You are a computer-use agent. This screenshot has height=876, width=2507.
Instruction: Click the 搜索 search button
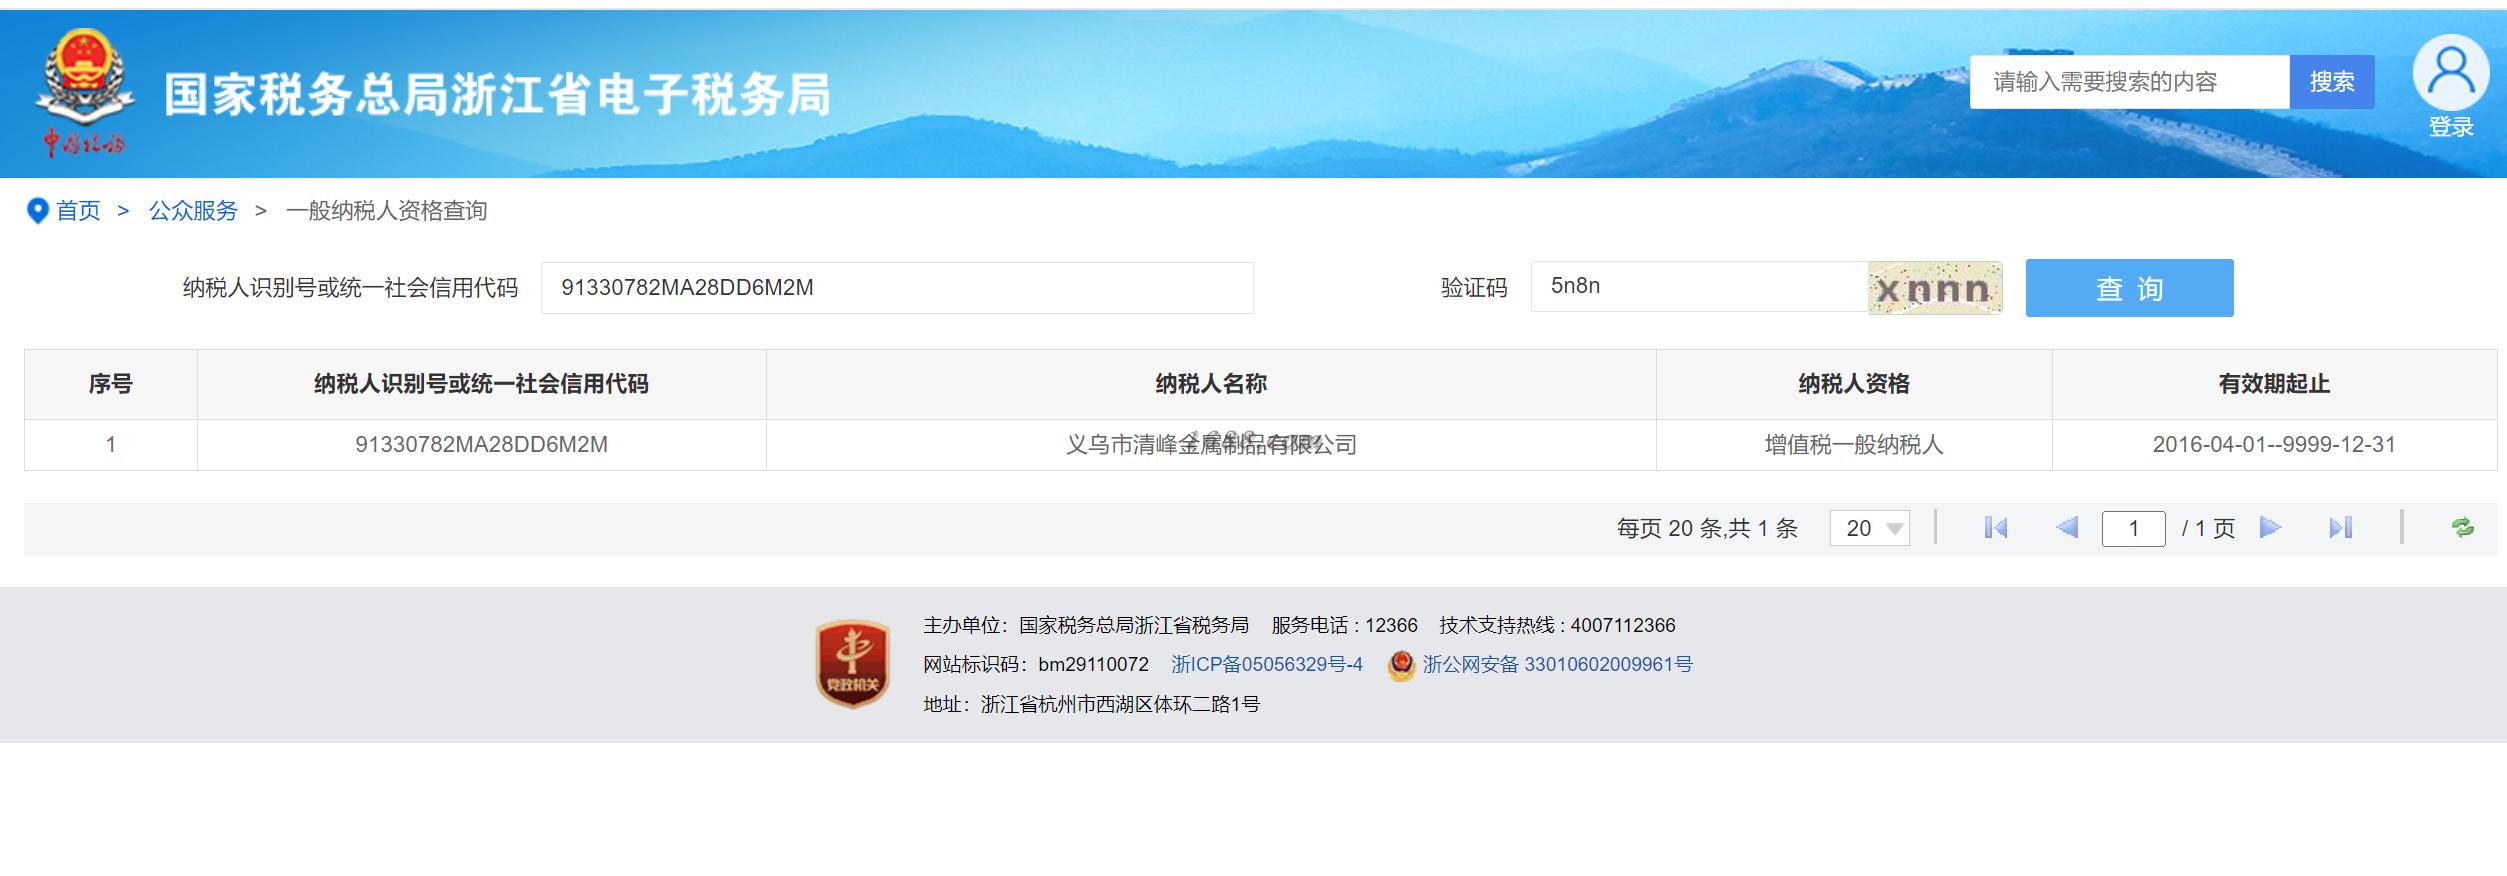(2332, 82)
